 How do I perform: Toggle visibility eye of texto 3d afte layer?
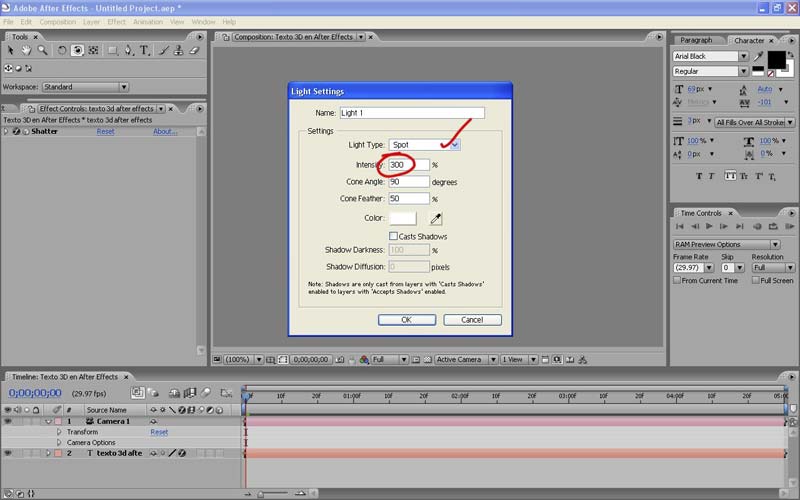tap(8, 453)
